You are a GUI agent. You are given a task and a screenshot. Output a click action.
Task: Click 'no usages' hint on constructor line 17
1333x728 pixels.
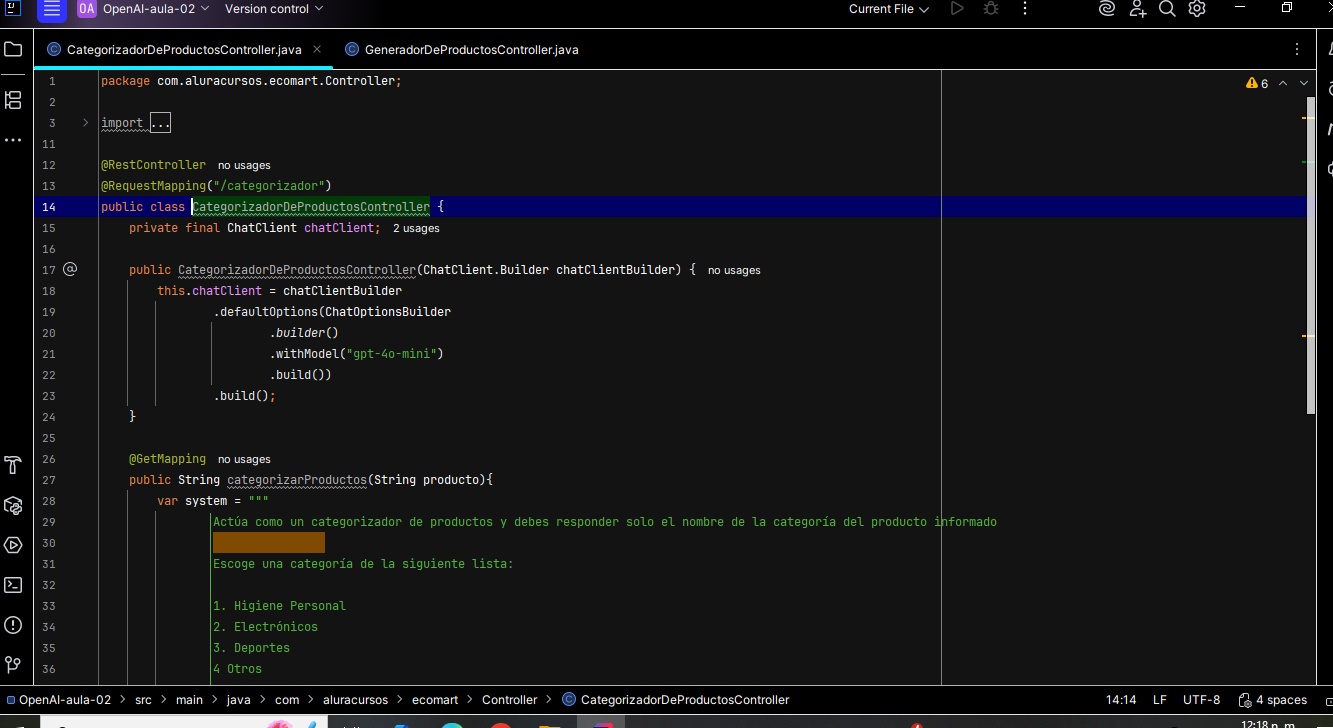coord(734,270)
